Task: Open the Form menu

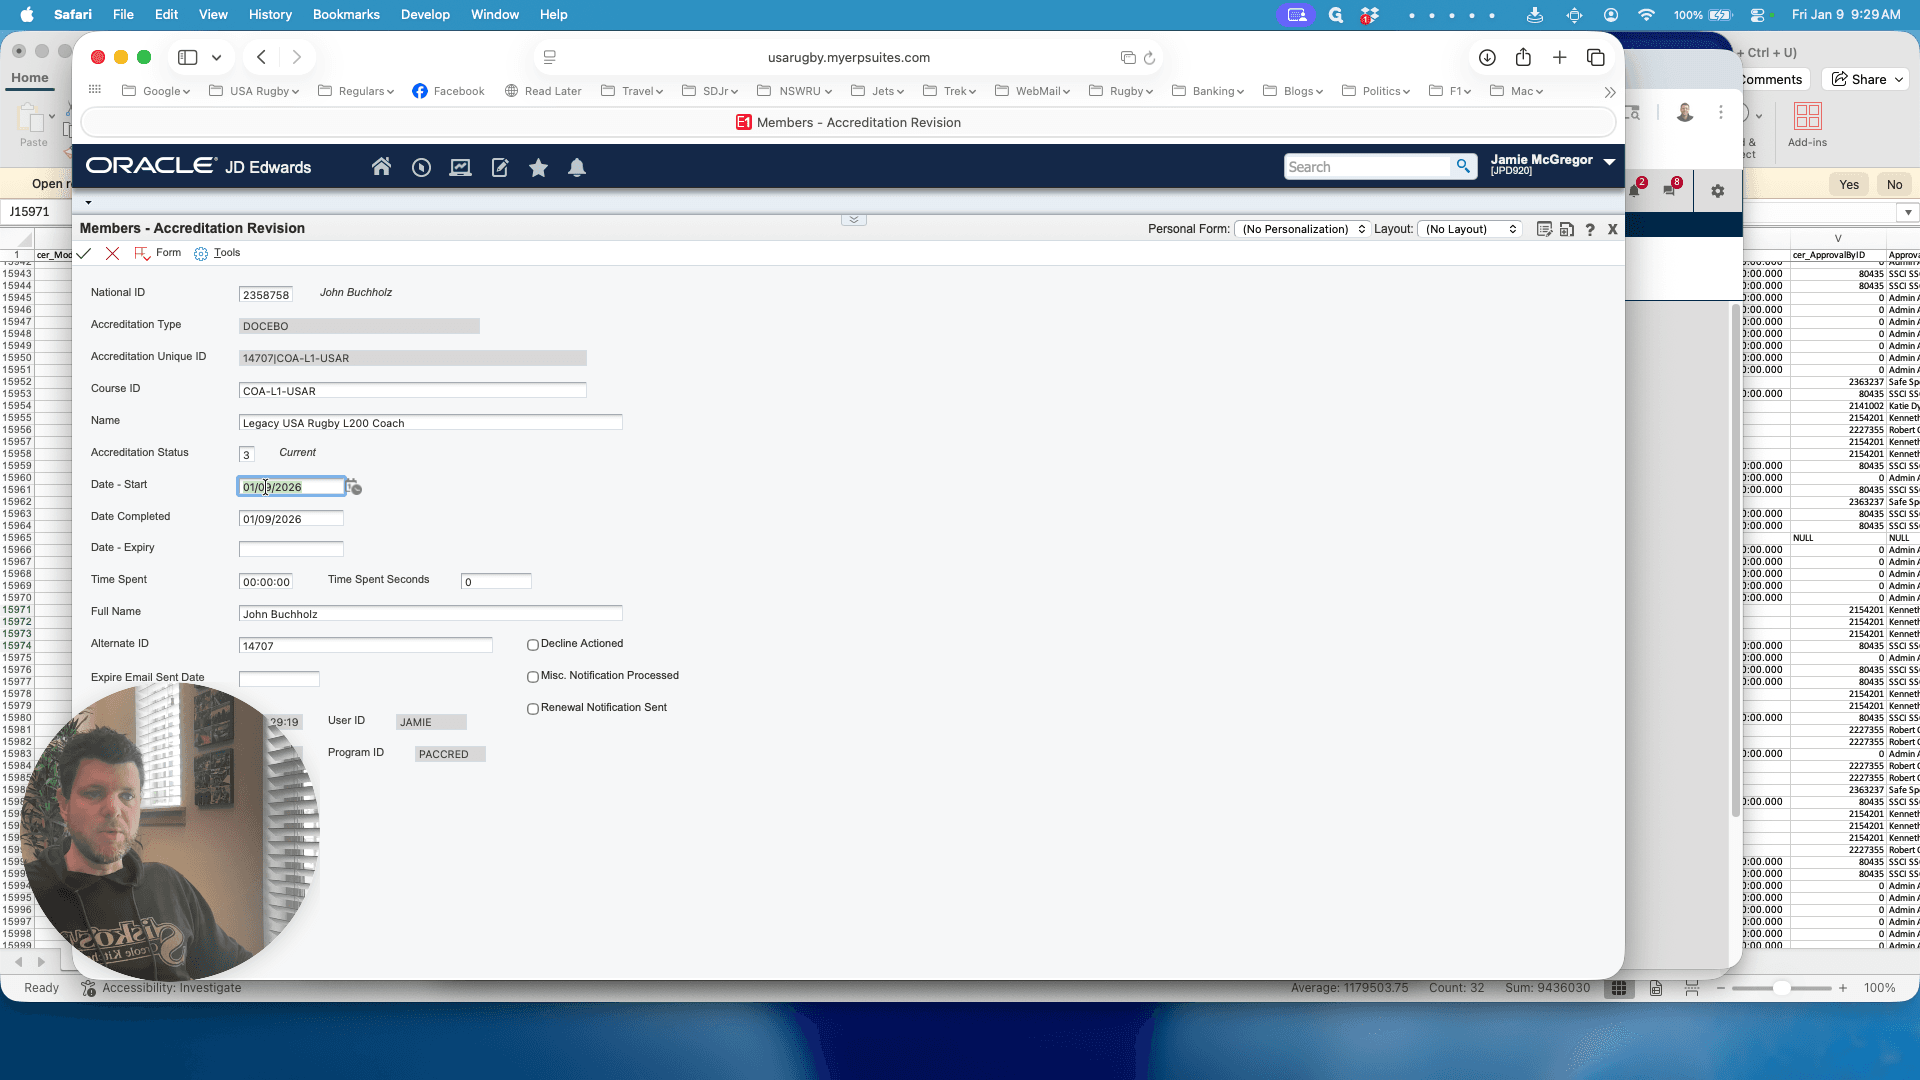Action: (158, 253)
